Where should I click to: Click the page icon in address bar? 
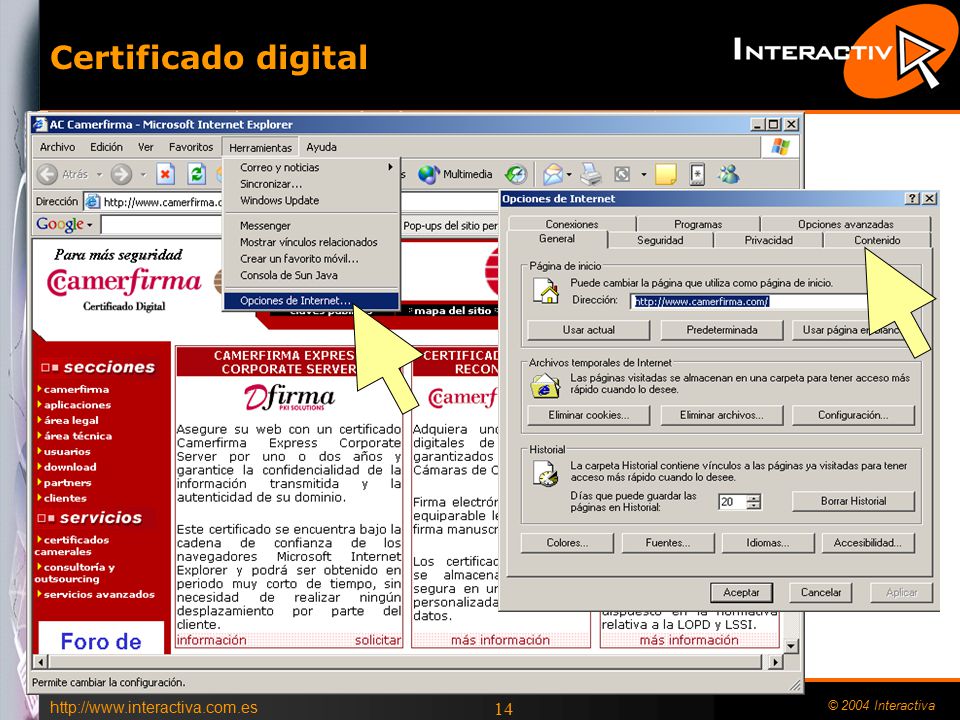pos(92,201)
